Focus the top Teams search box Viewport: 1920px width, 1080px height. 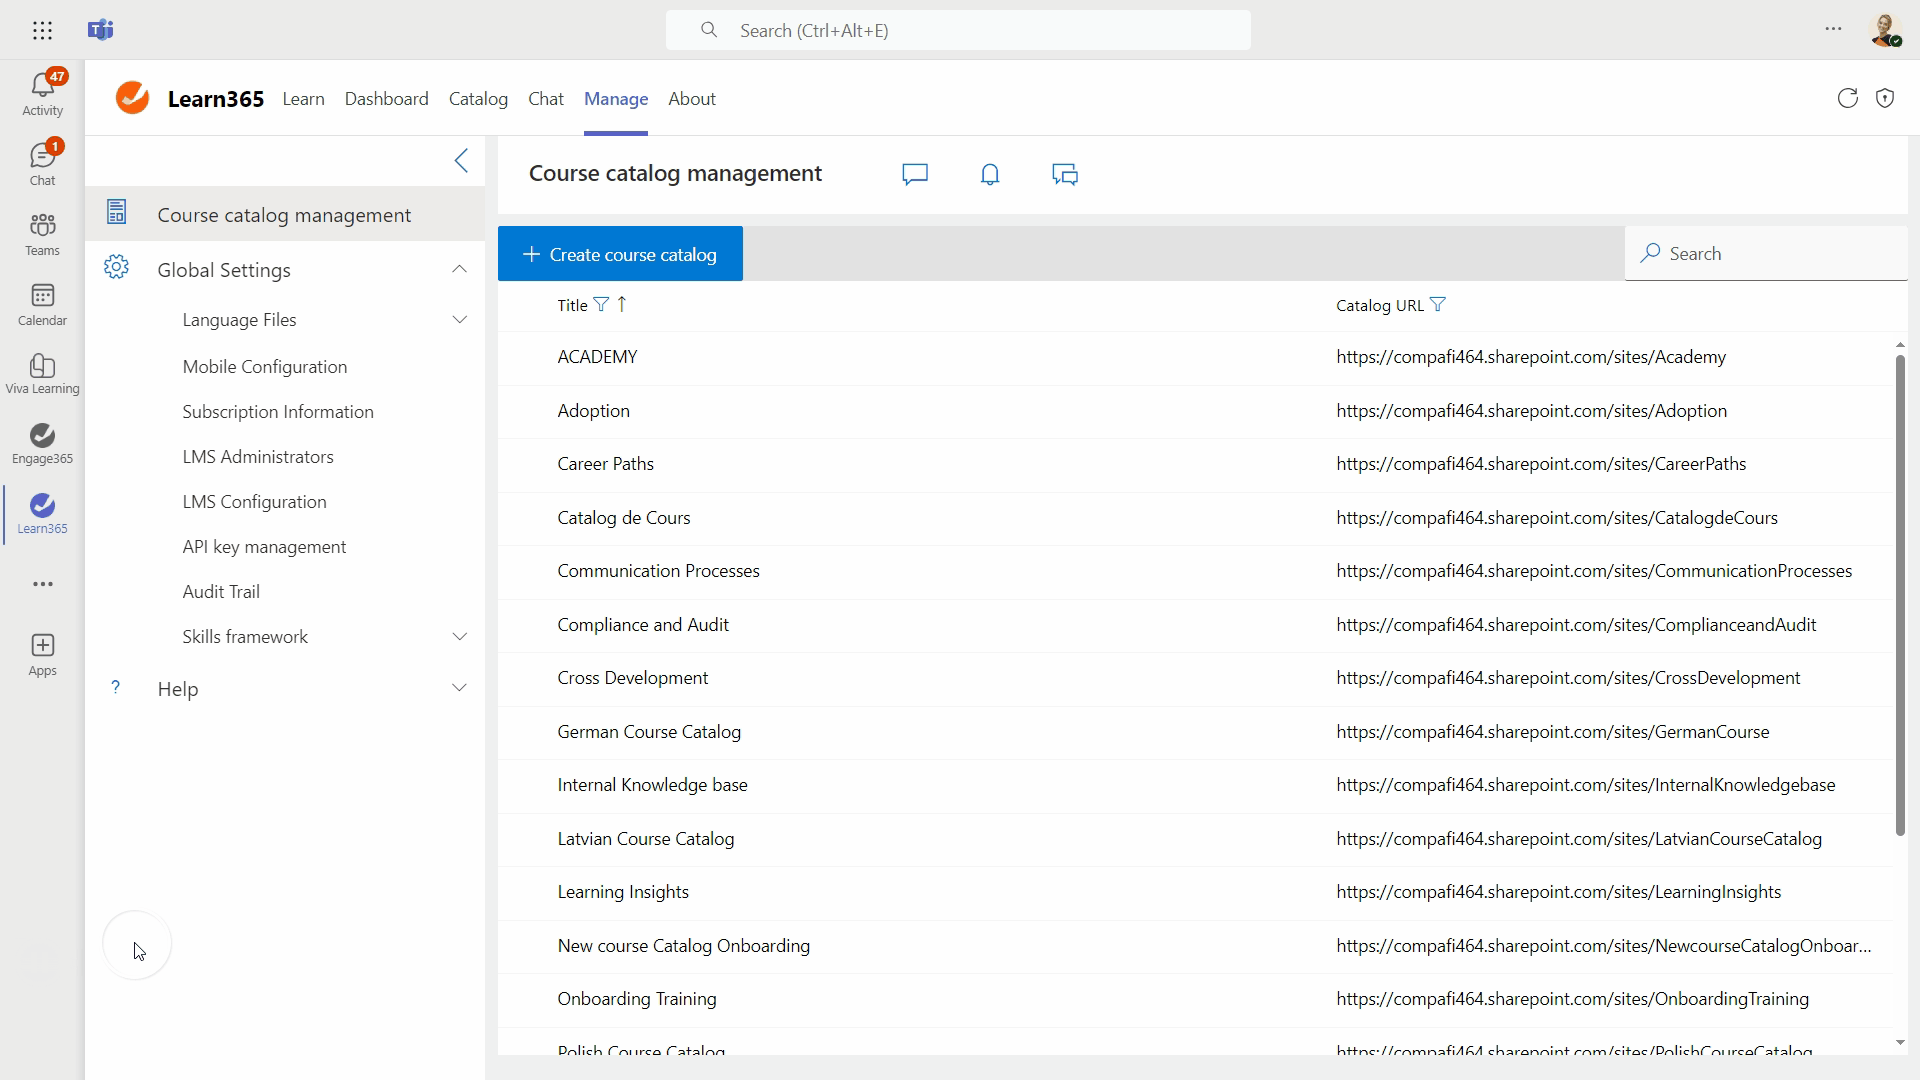(x=958, y=30)
